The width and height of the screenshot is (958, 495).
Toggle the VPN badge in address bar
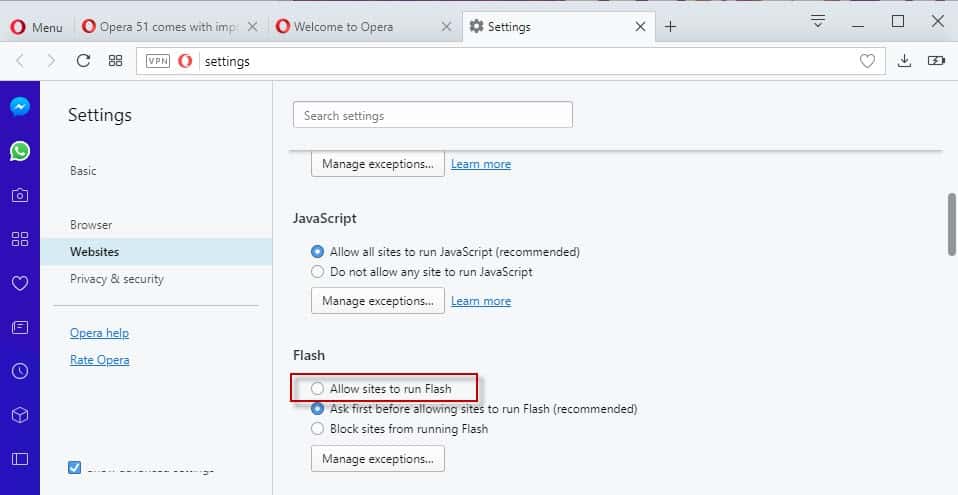158,61
